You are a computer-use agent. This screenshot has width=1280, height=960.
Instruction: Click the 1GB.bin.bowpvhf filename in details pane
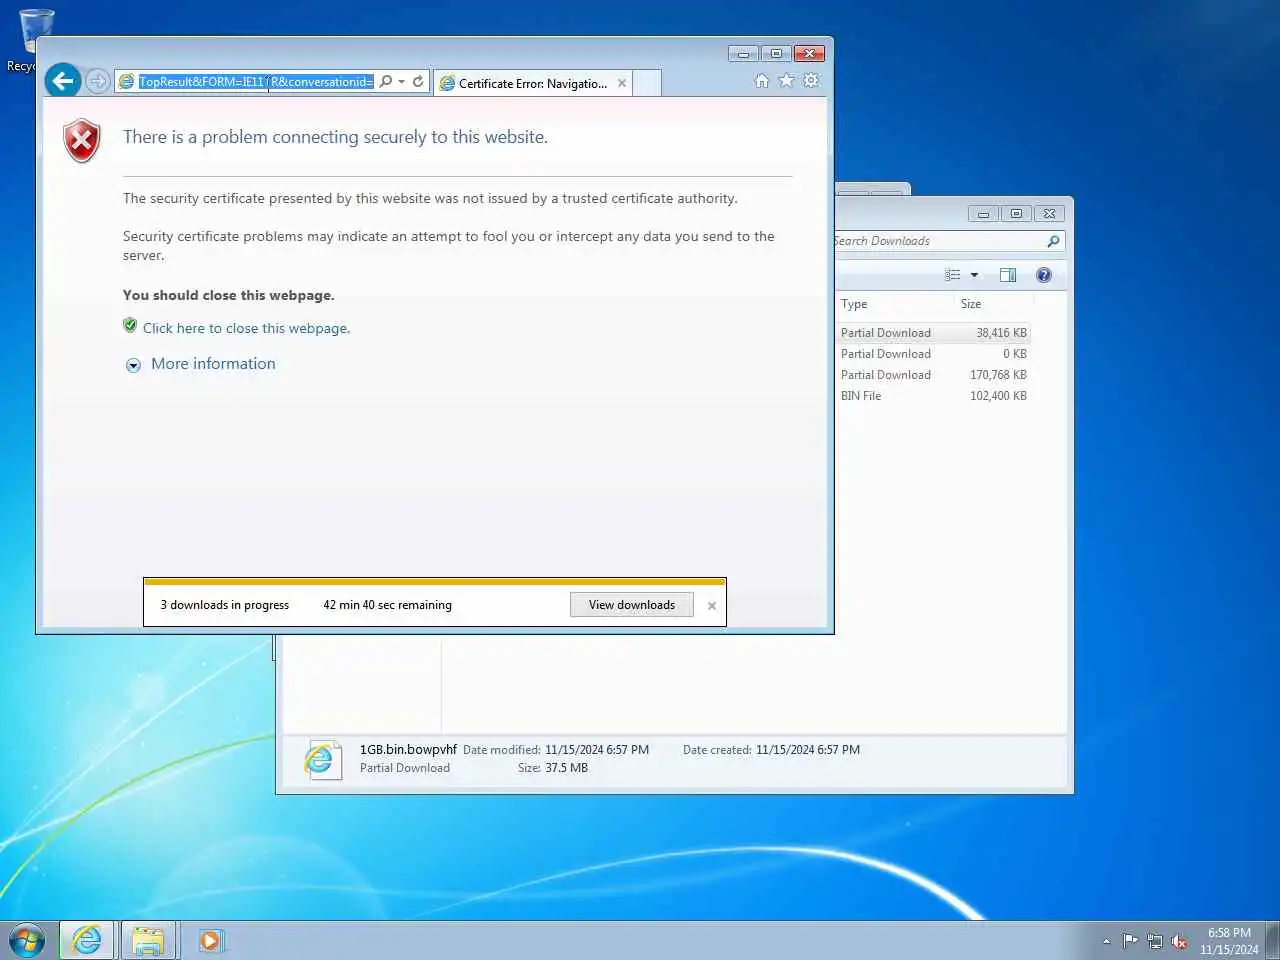coord(408,749)
